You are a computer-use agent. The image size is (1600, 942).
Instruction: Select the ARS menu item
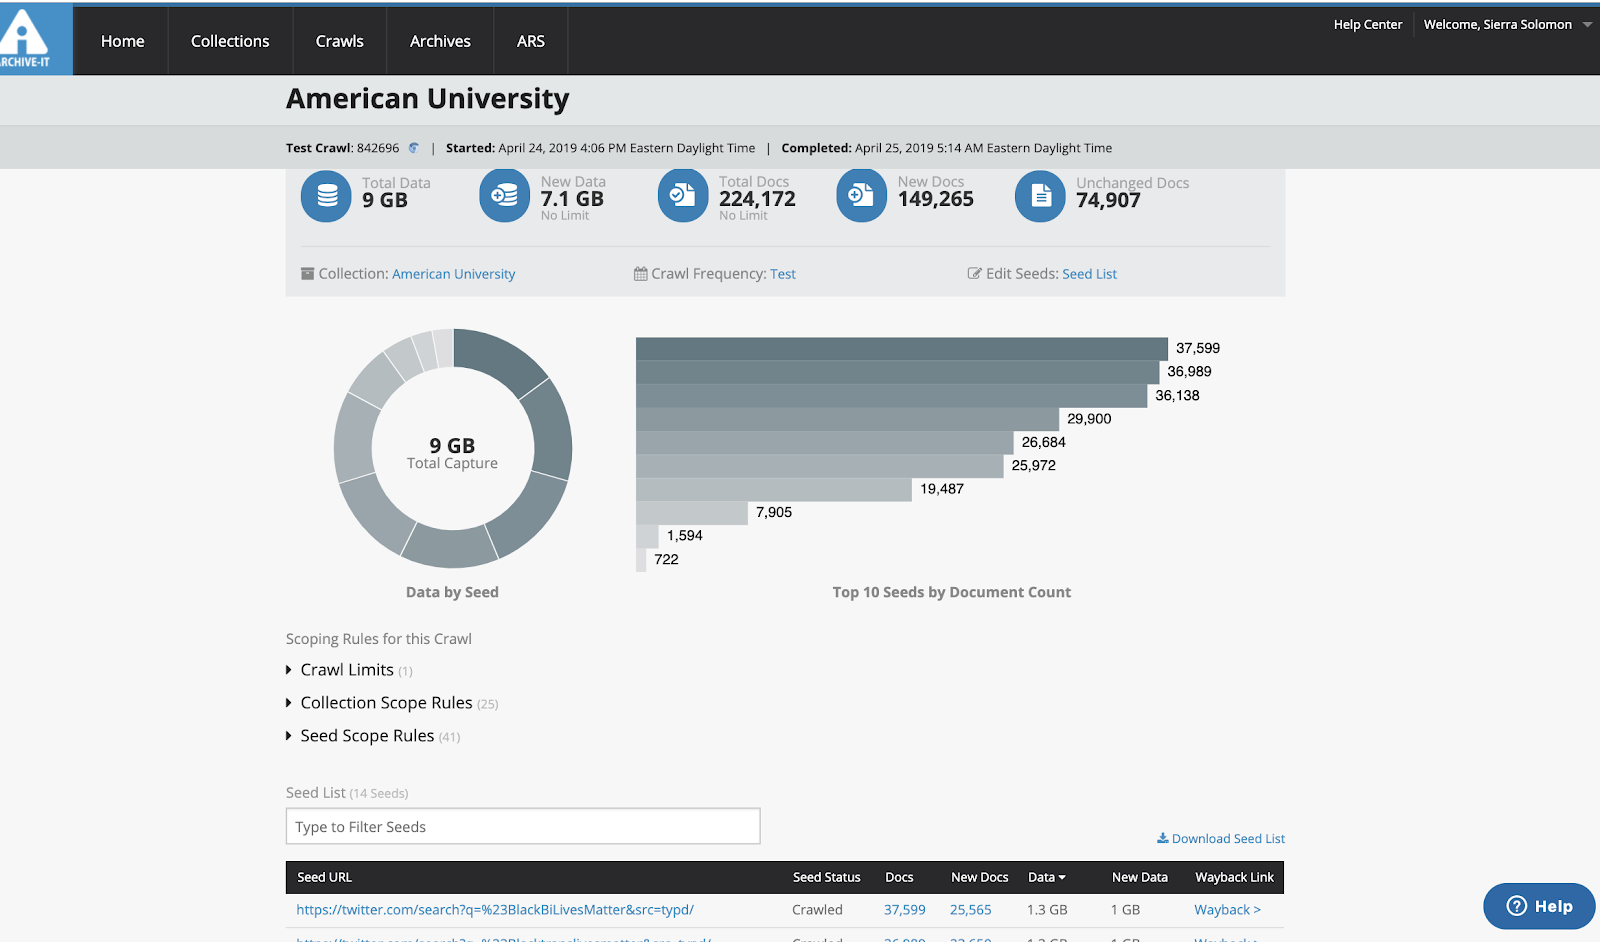(x=531, y=41)
